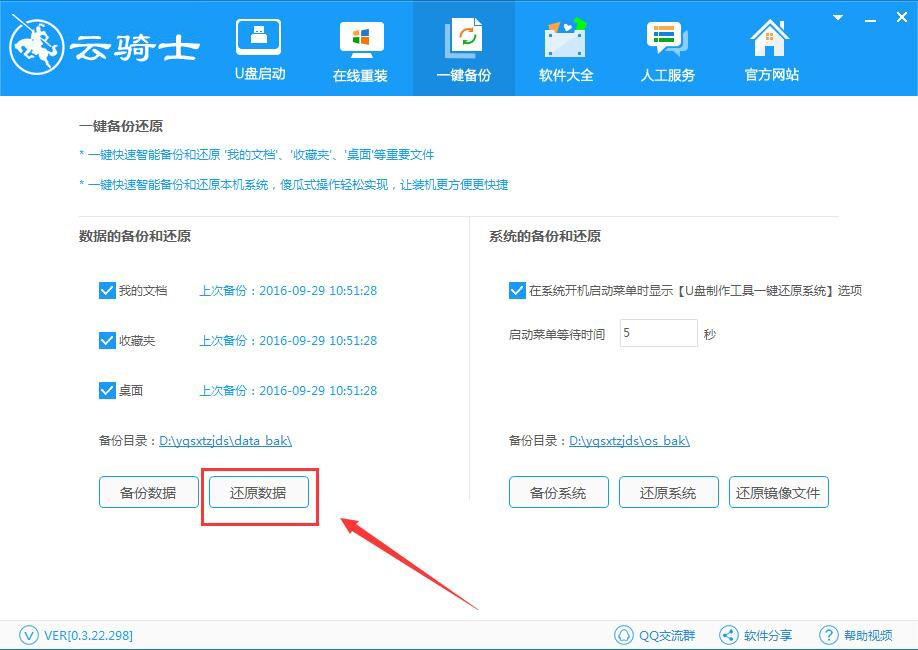Screen dimensions: 918x650
Task: Edit the boot menu wait time field
Action: coord(657,333)
